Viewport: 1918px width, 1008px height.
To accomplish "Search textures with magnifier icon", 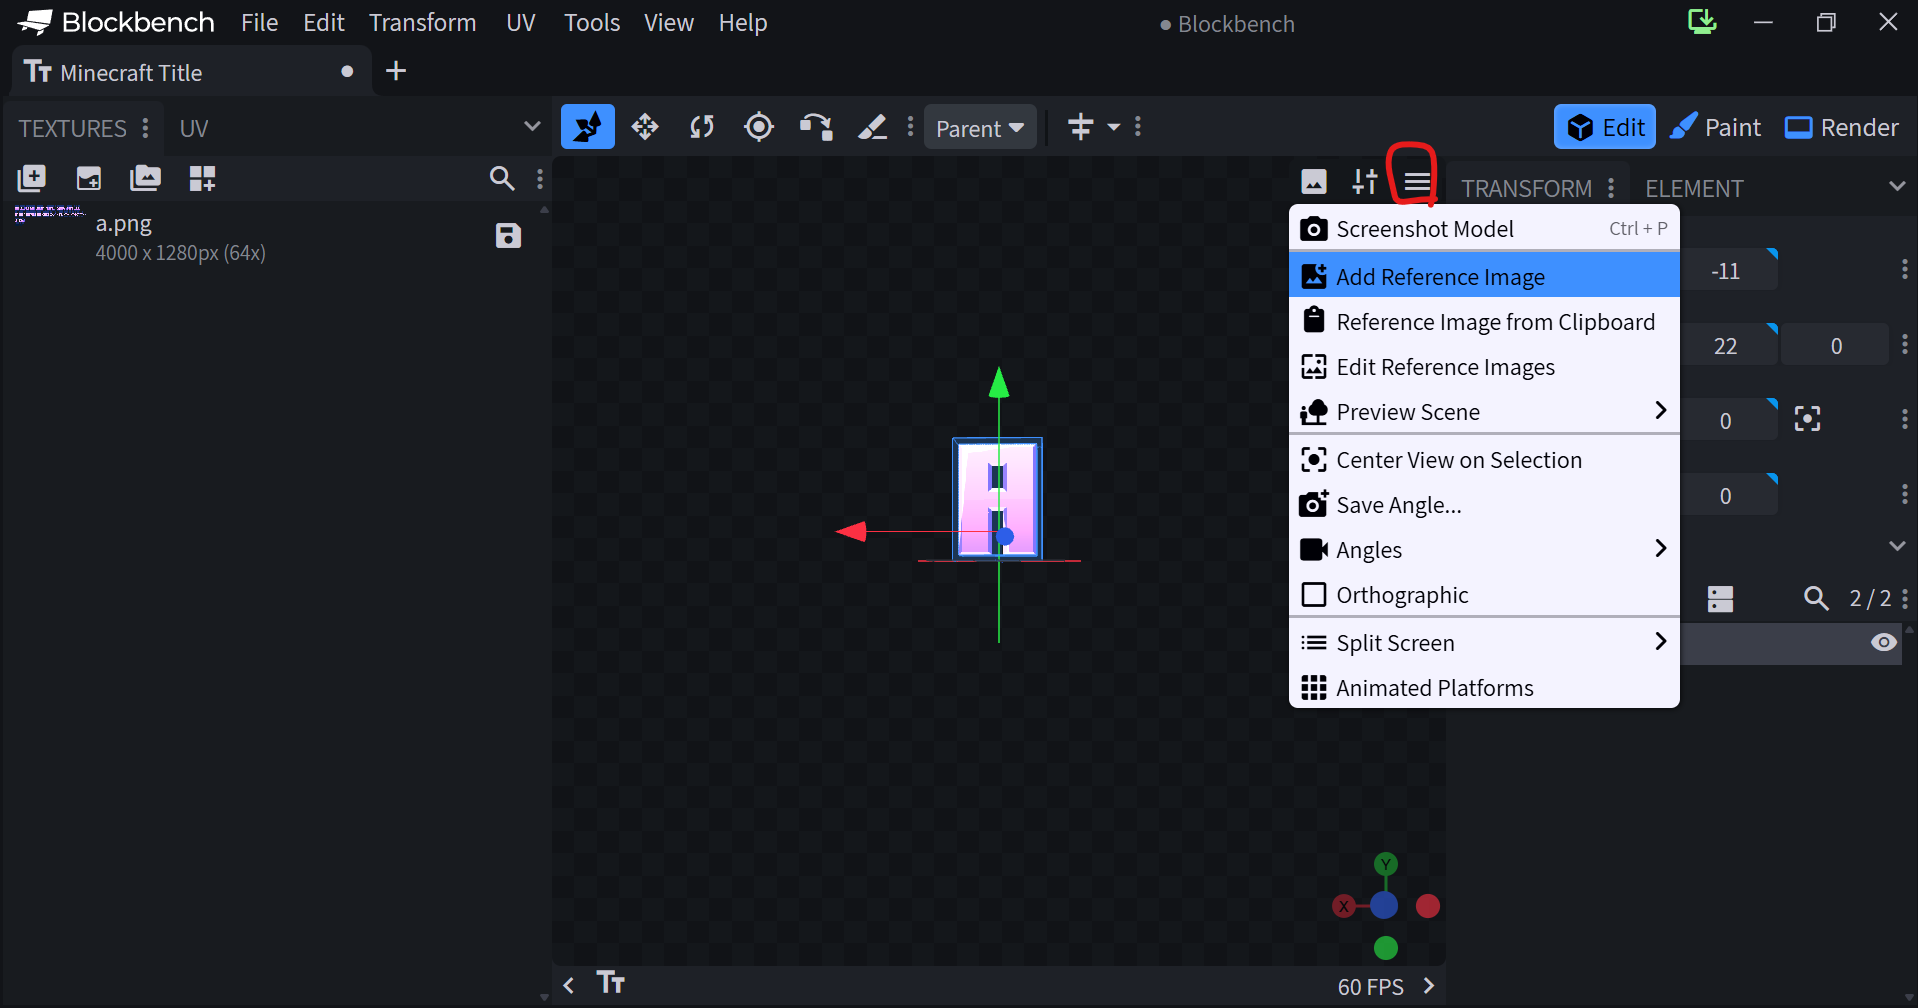I will pos(502,179).
